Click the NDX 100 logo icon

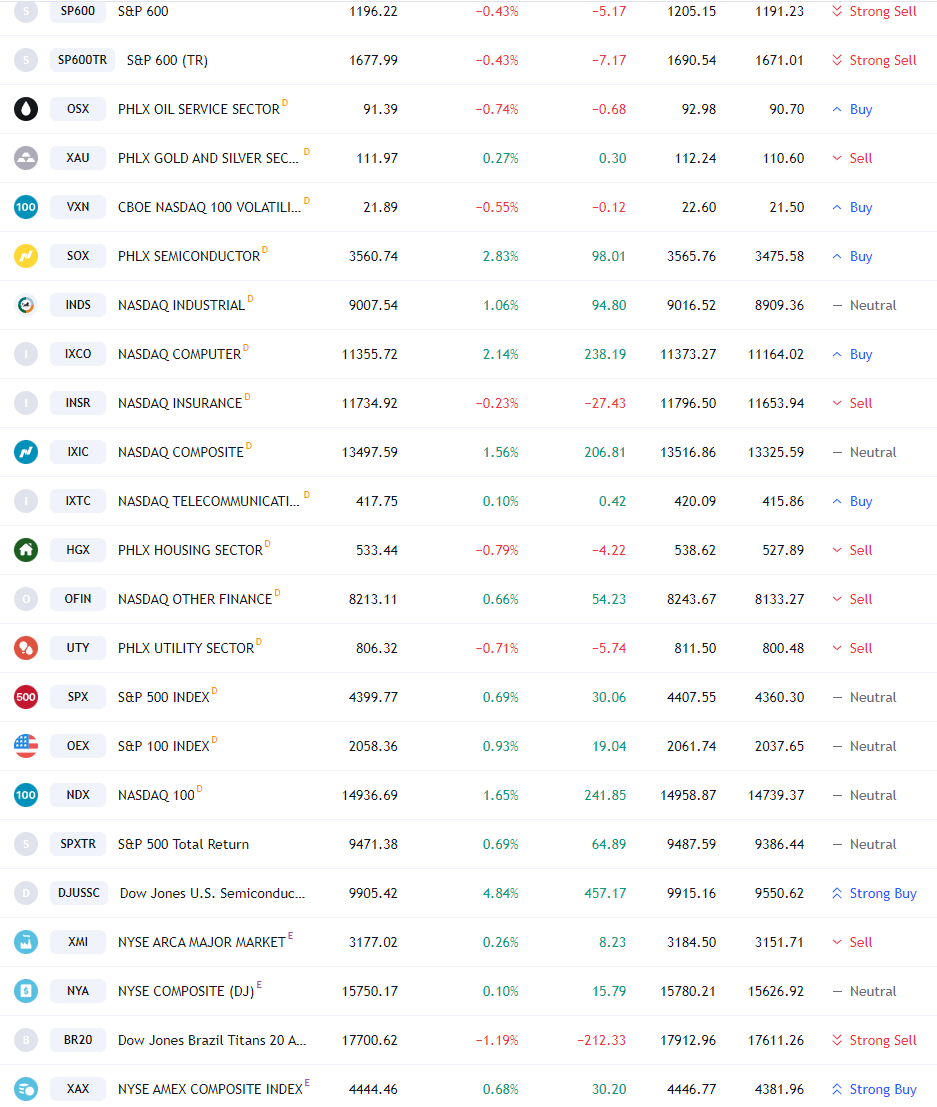point(26,795)
